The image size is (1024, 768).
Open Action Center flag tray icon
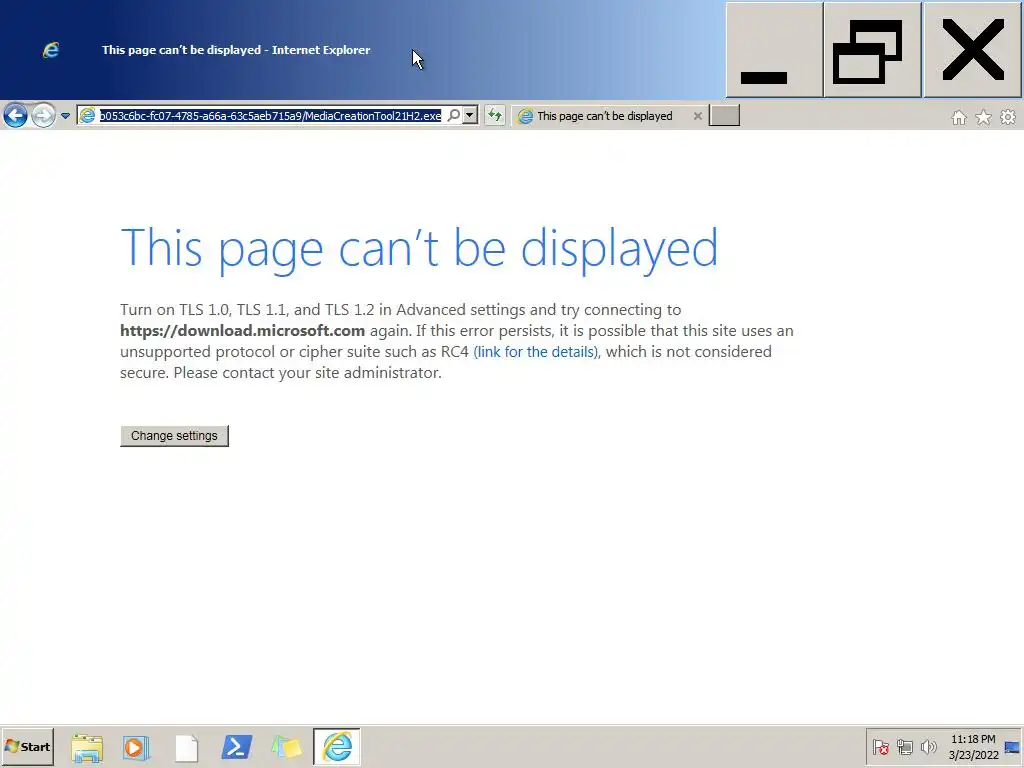[880, 746]
